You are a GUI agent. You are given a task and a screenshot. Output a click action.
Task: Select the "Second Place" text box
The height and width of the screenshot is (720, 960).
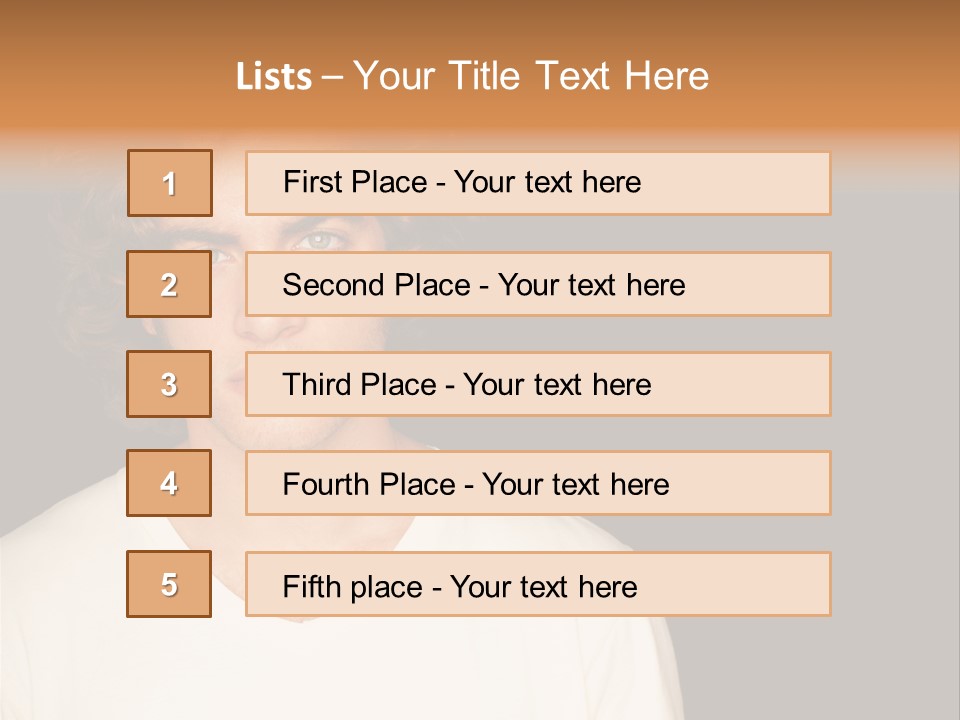[538, 284]
